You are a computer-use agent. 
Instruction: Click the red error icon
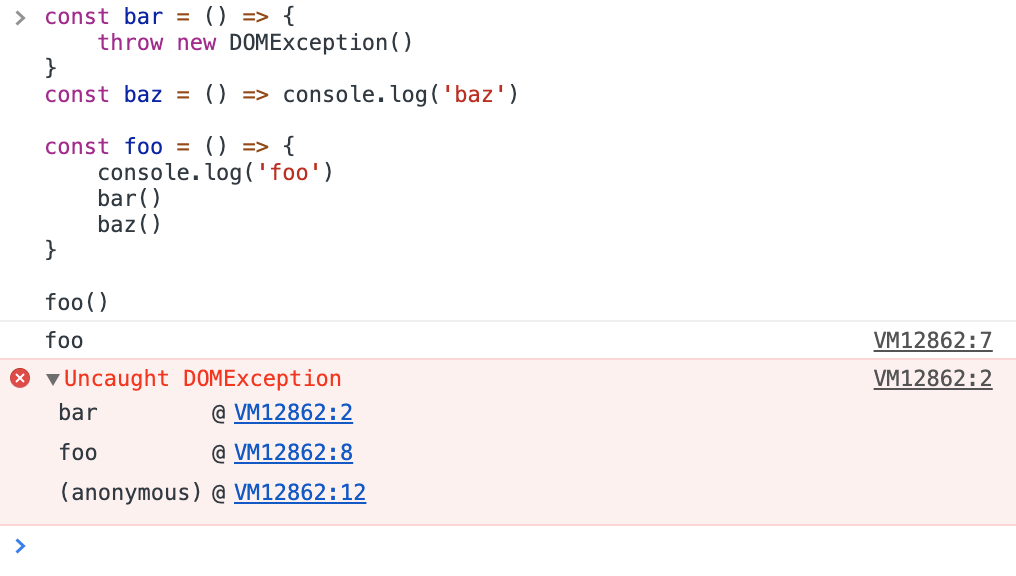[19, 378]
